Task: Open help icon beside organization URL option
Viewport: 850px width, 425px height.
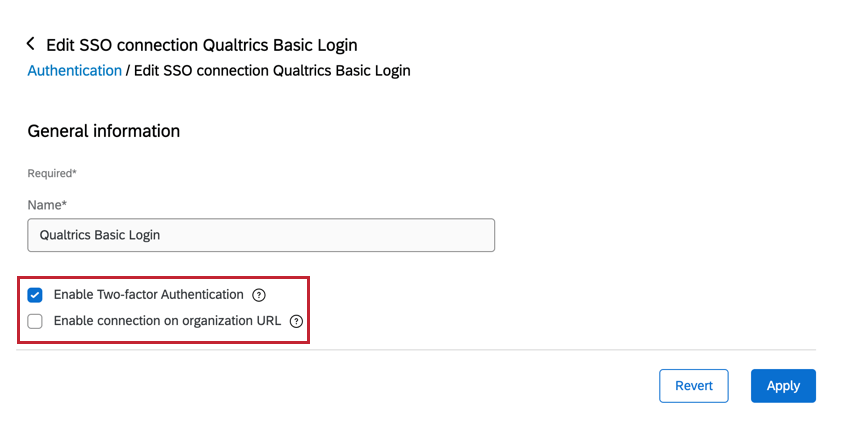Action: [x=296, y=322]
